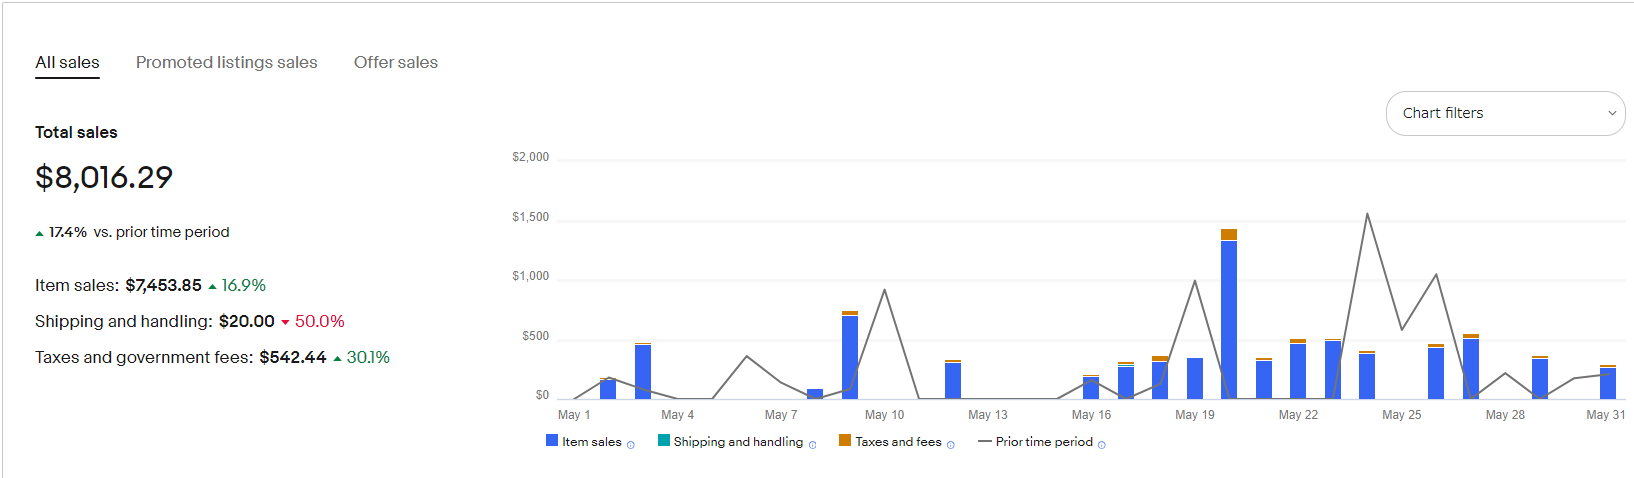Click red down arrow next to 50.0%
1634x478 pixels.
tap(285, 322)
